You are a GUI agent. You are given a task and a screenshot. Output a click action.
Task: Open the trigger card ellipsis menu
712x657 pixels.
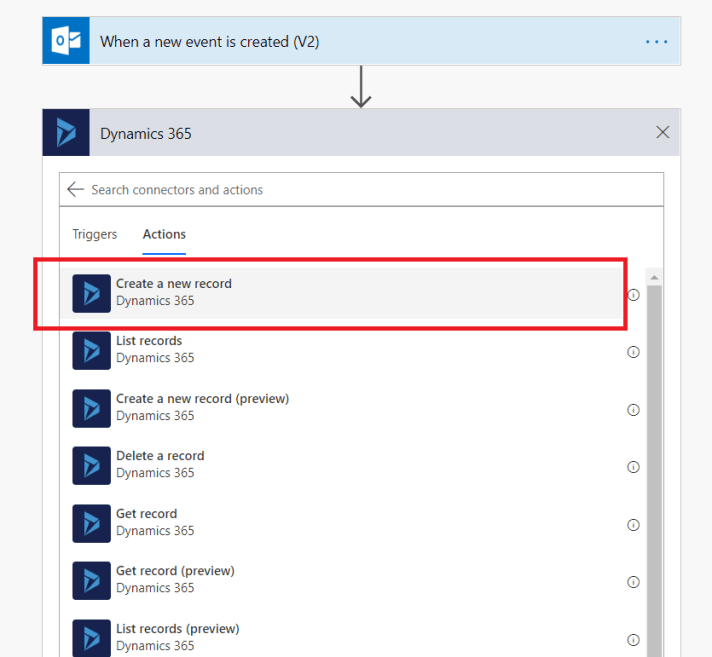(x=656, y=42)
